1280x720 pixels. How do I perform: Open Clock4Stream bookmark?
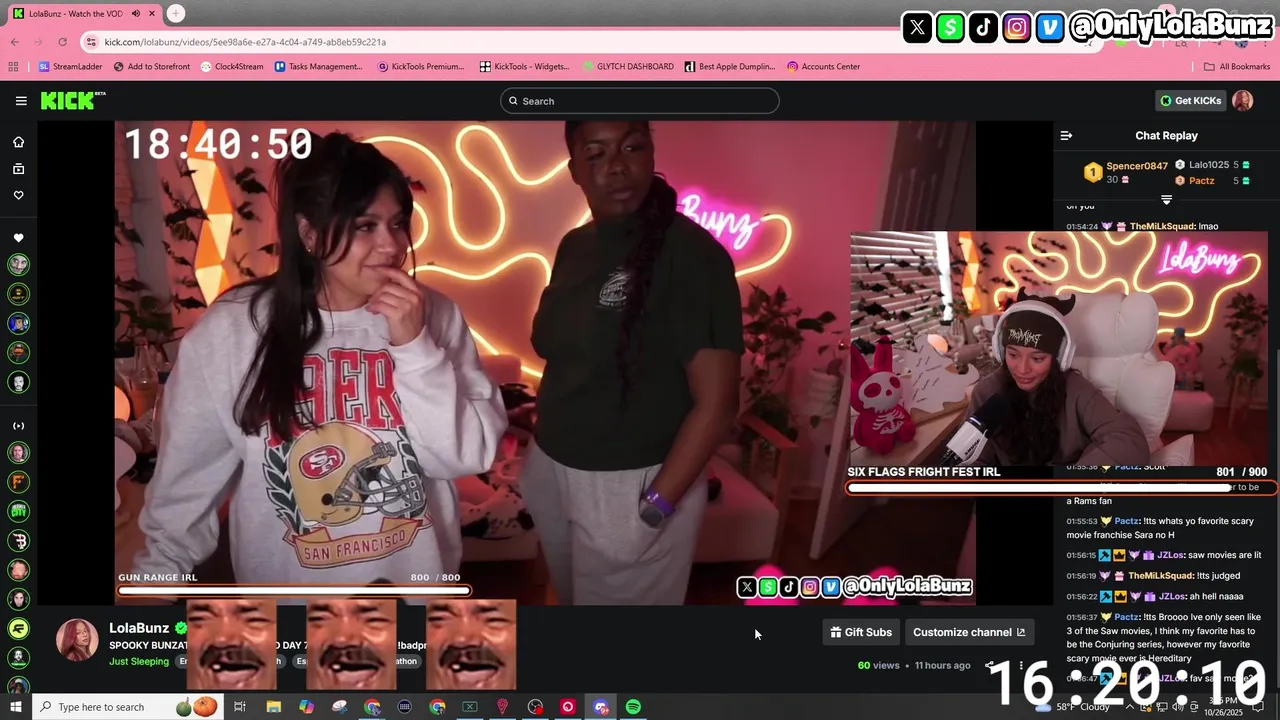232,67
